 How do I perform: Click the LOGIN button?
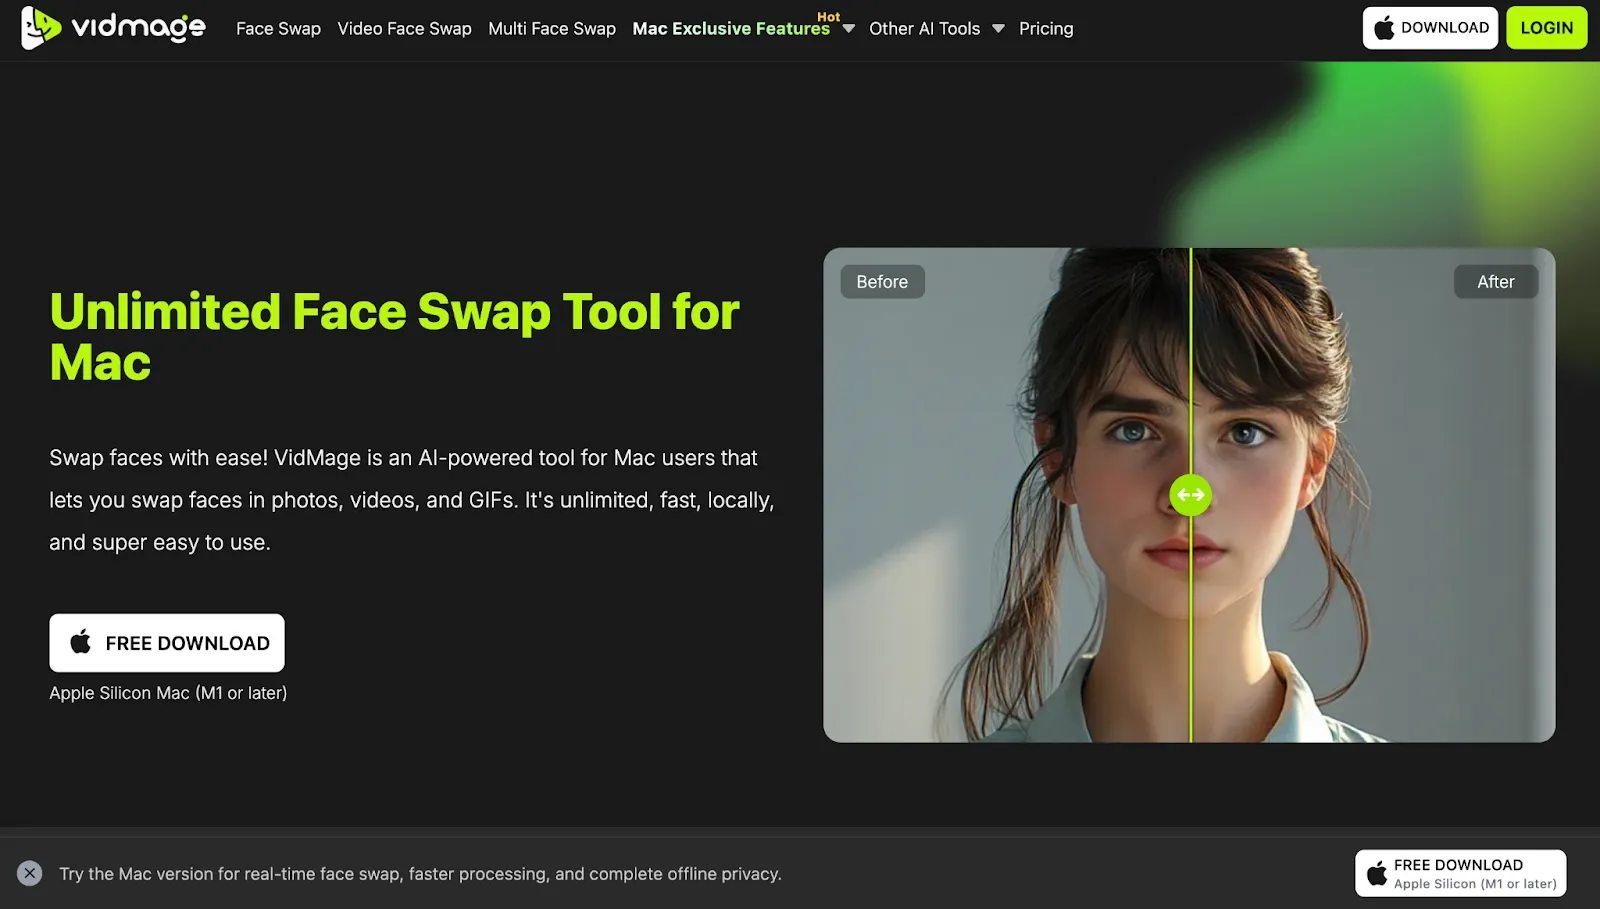(1546, 28)
